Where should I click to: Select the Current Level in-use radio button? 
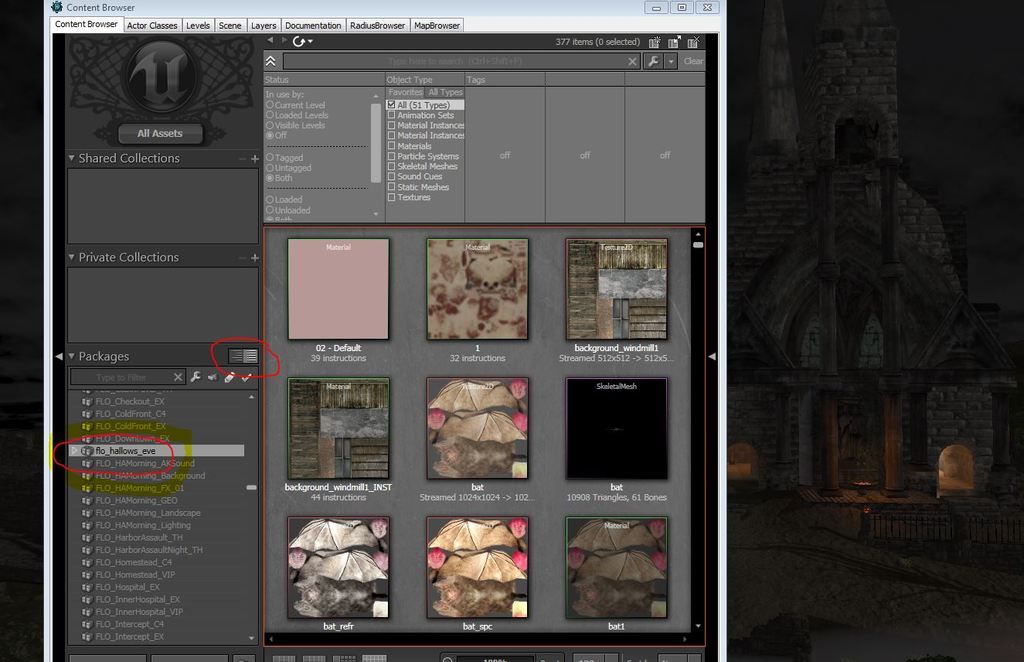pos(270,105)
